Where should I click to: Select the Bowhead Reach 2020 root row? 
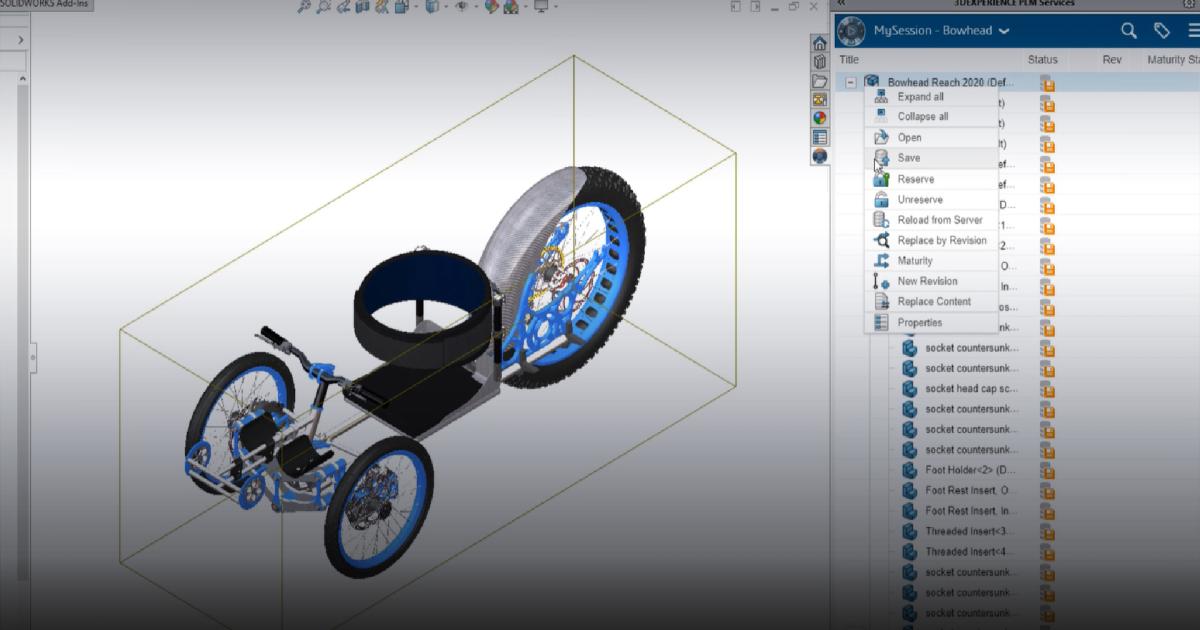pos(1017,82)
